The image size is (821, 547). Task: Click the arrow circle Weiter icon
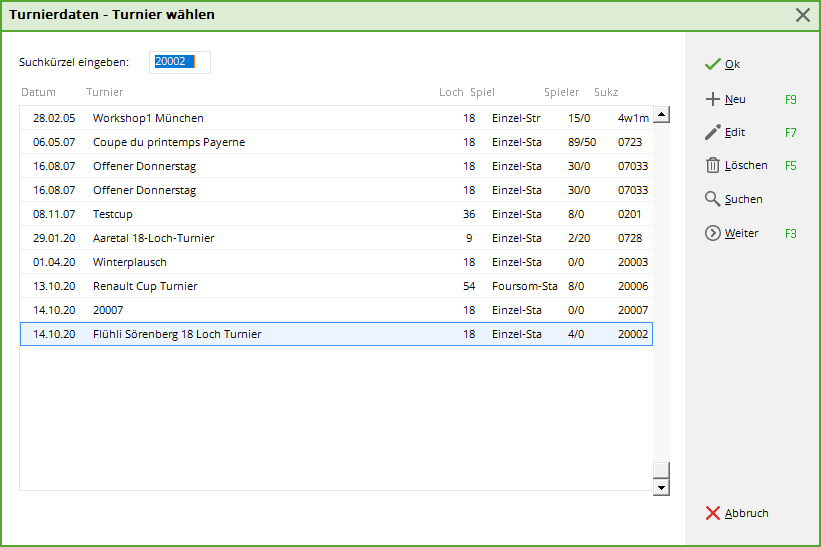[712, 233]
